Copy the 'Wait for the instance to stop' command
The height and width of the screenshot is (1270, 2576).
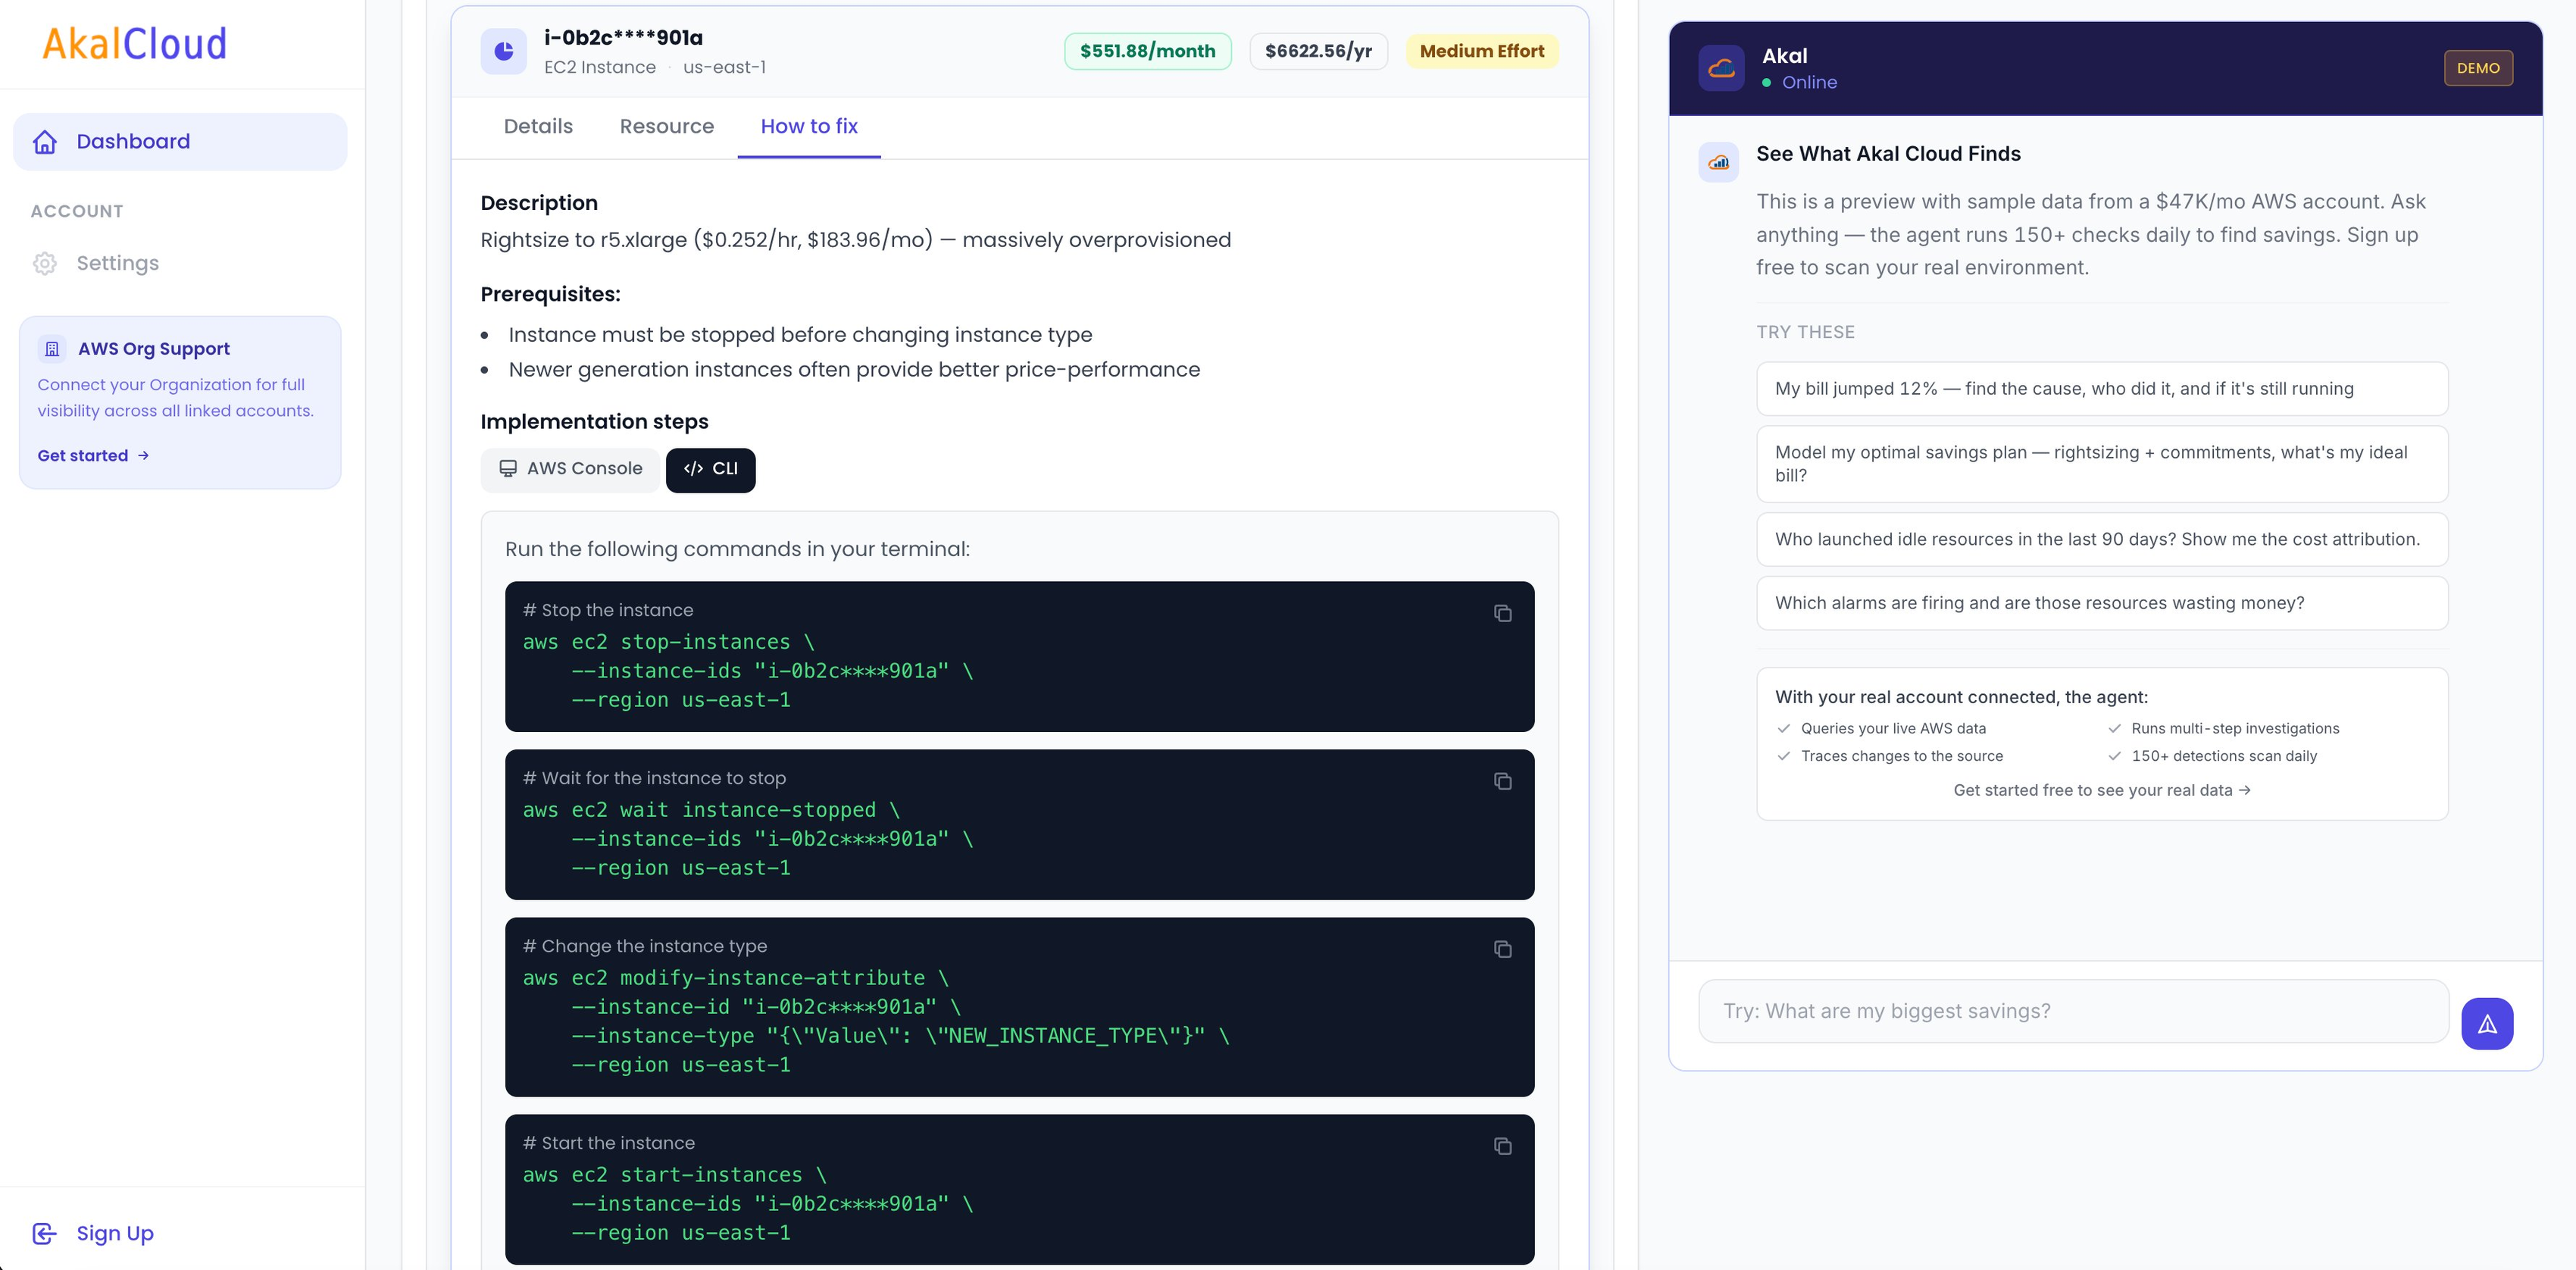tap(1502, 781)
